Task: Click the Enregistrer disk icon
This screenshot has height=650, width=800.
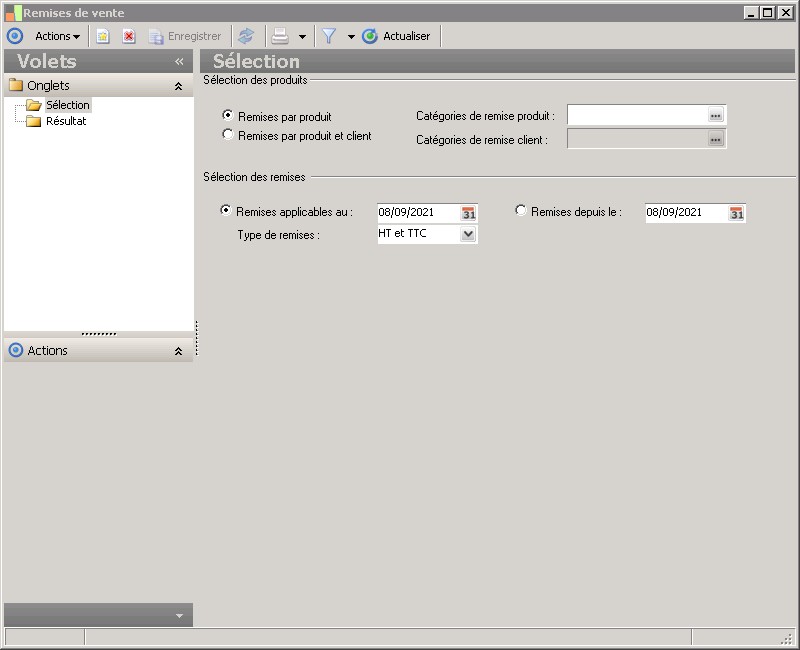Action: click(156, 37)
